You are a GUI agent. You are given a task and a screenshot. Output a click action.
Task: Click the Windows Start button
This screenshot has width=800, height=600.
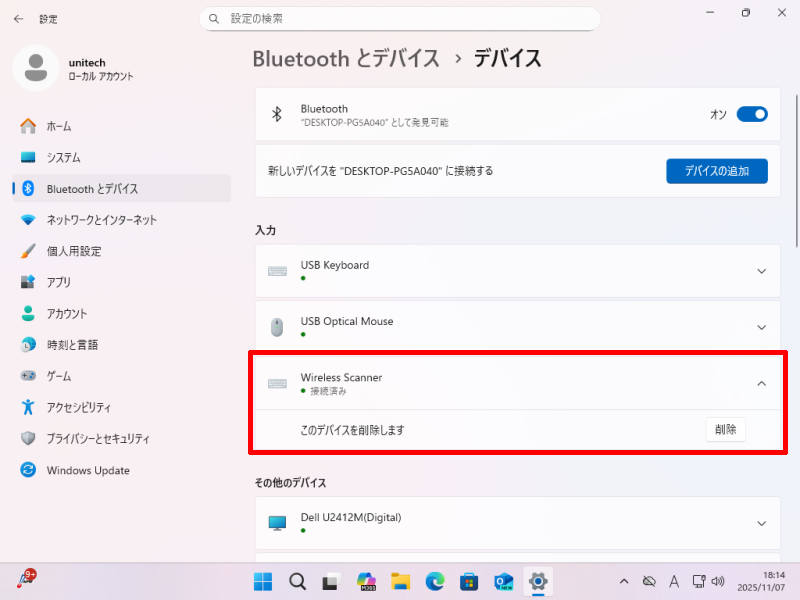coord(263,581)
